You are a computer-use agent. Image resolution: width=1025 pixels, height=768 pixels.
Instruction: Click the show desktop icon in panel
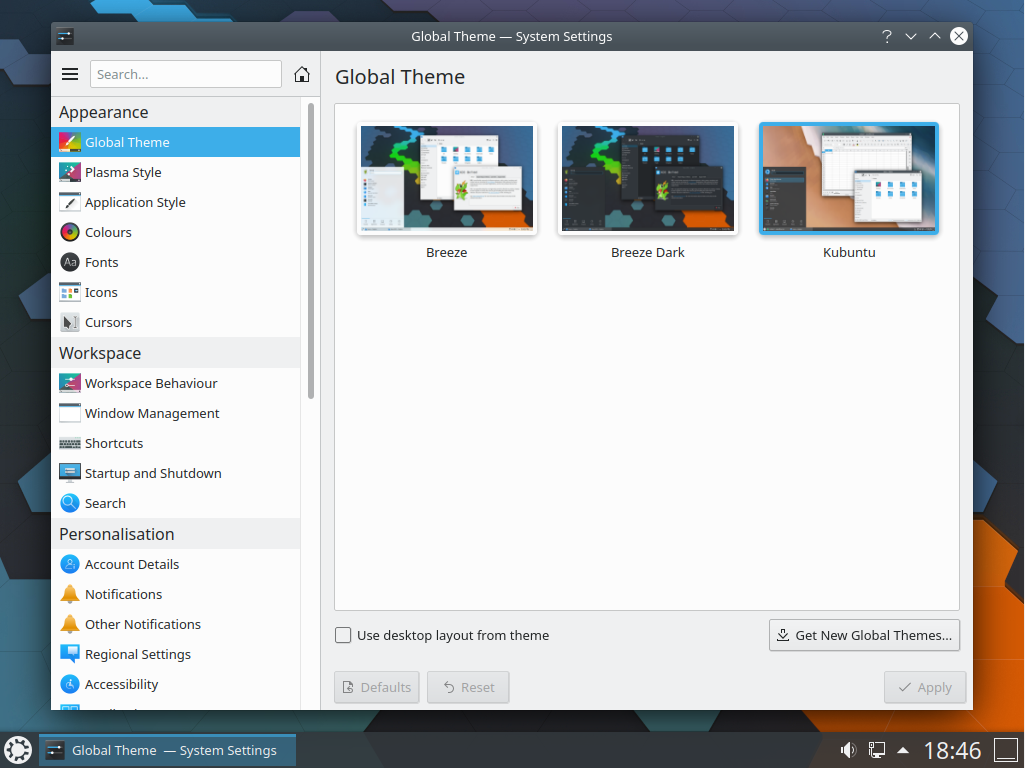point(1006,750)
